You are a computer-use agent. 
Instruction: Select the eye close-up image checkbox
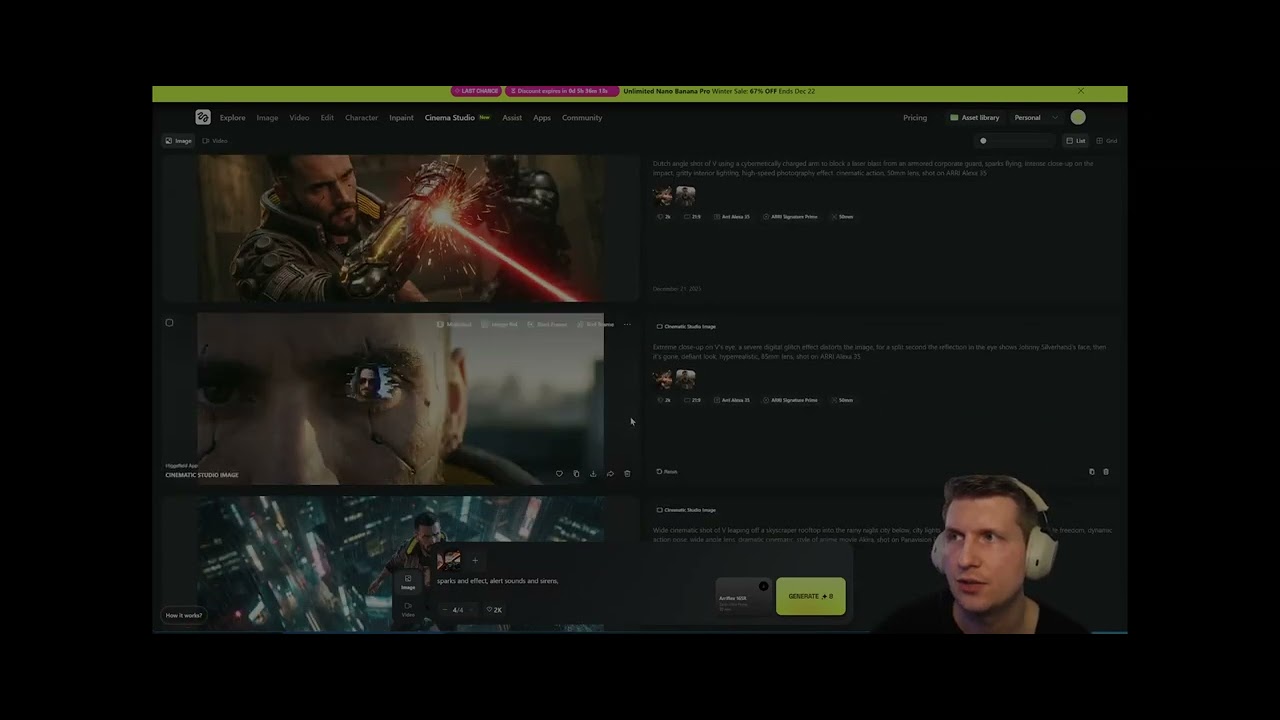tap(169, 323)
